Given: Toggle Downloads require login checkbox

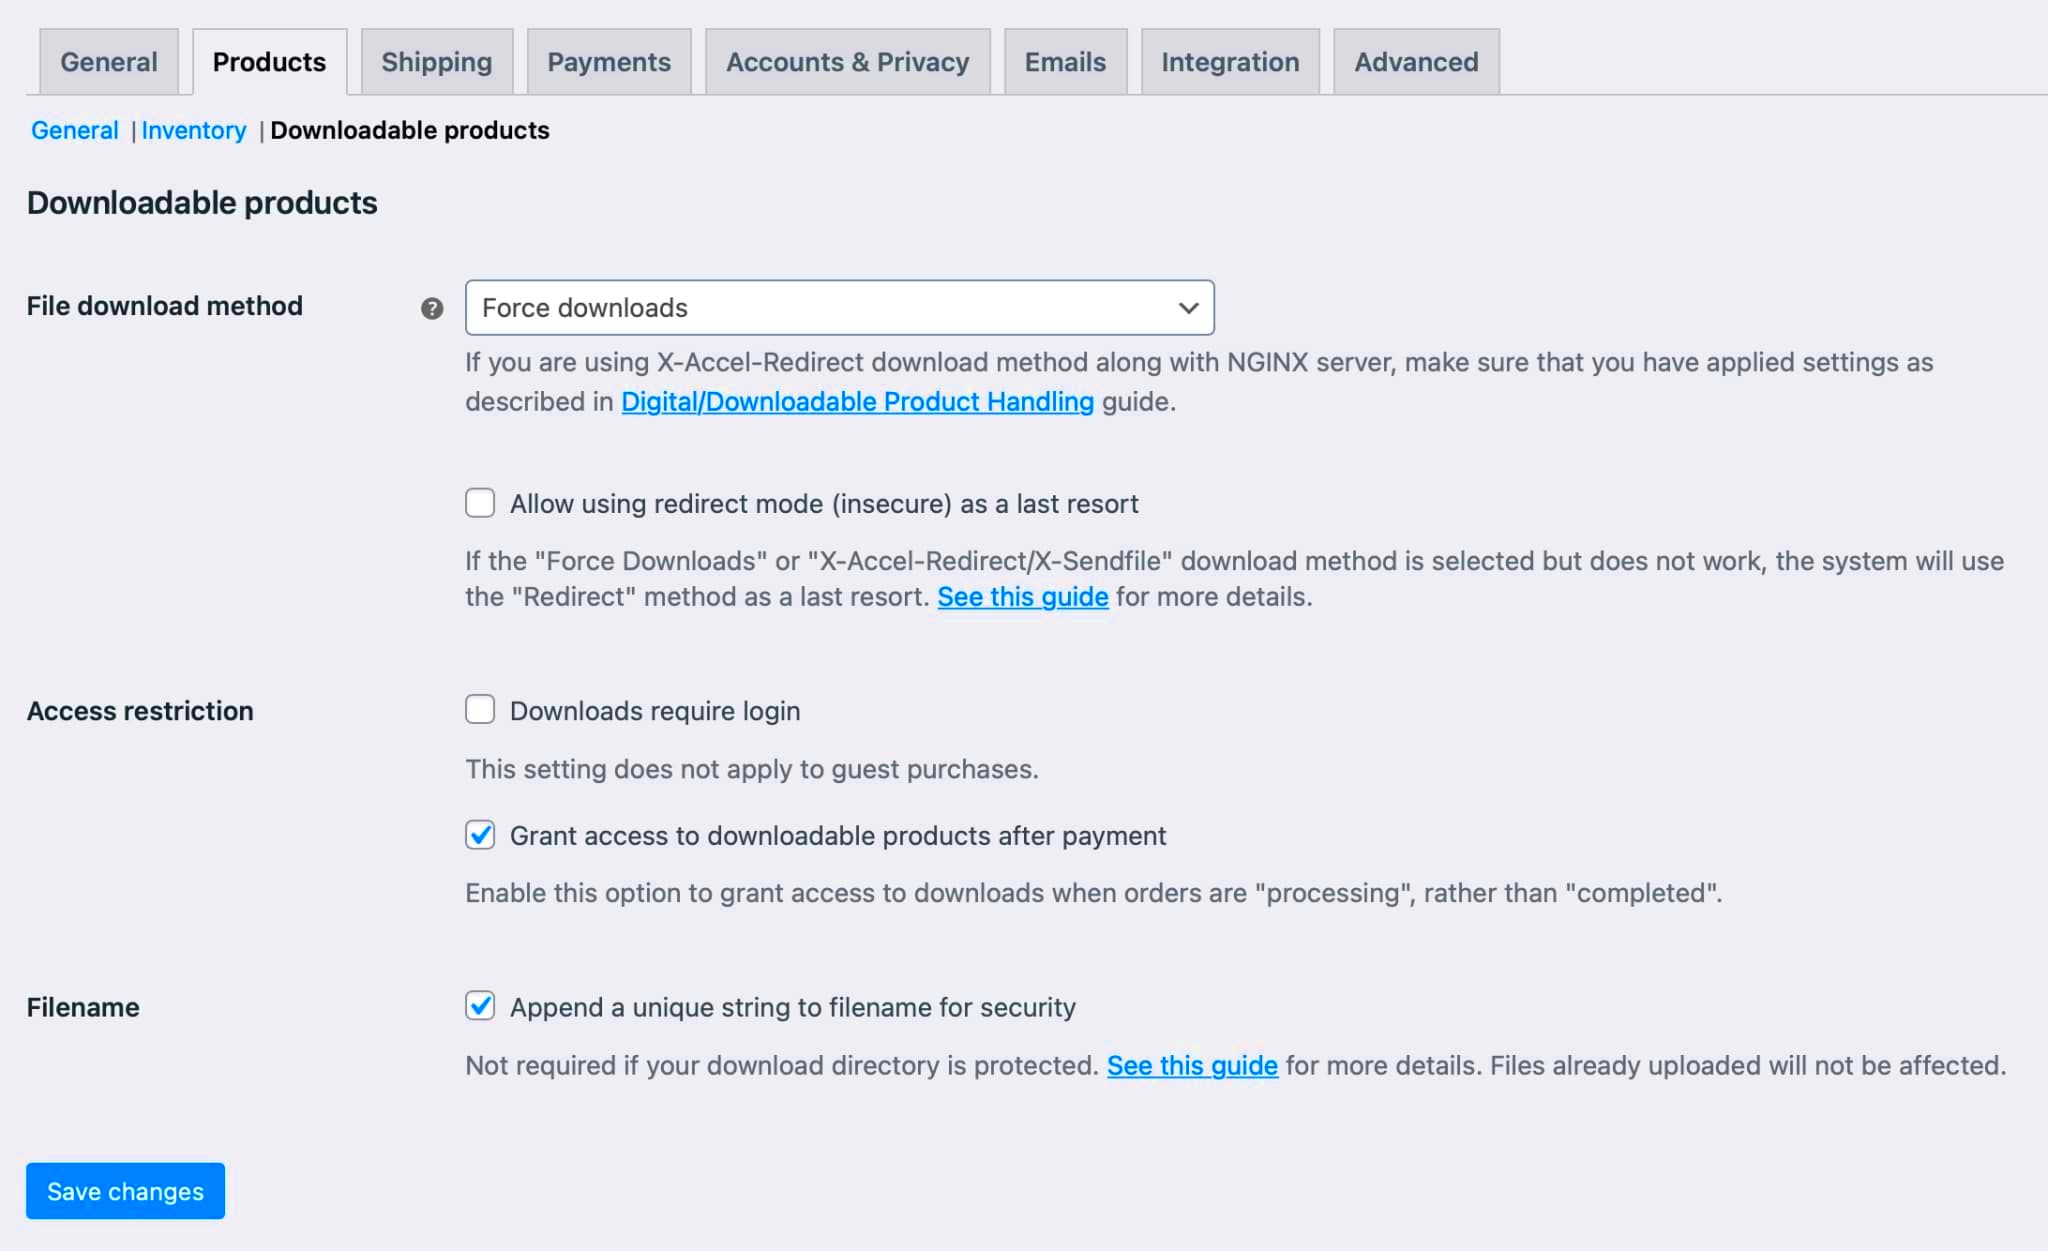Looking at the screenshot, I should (480, 710).
